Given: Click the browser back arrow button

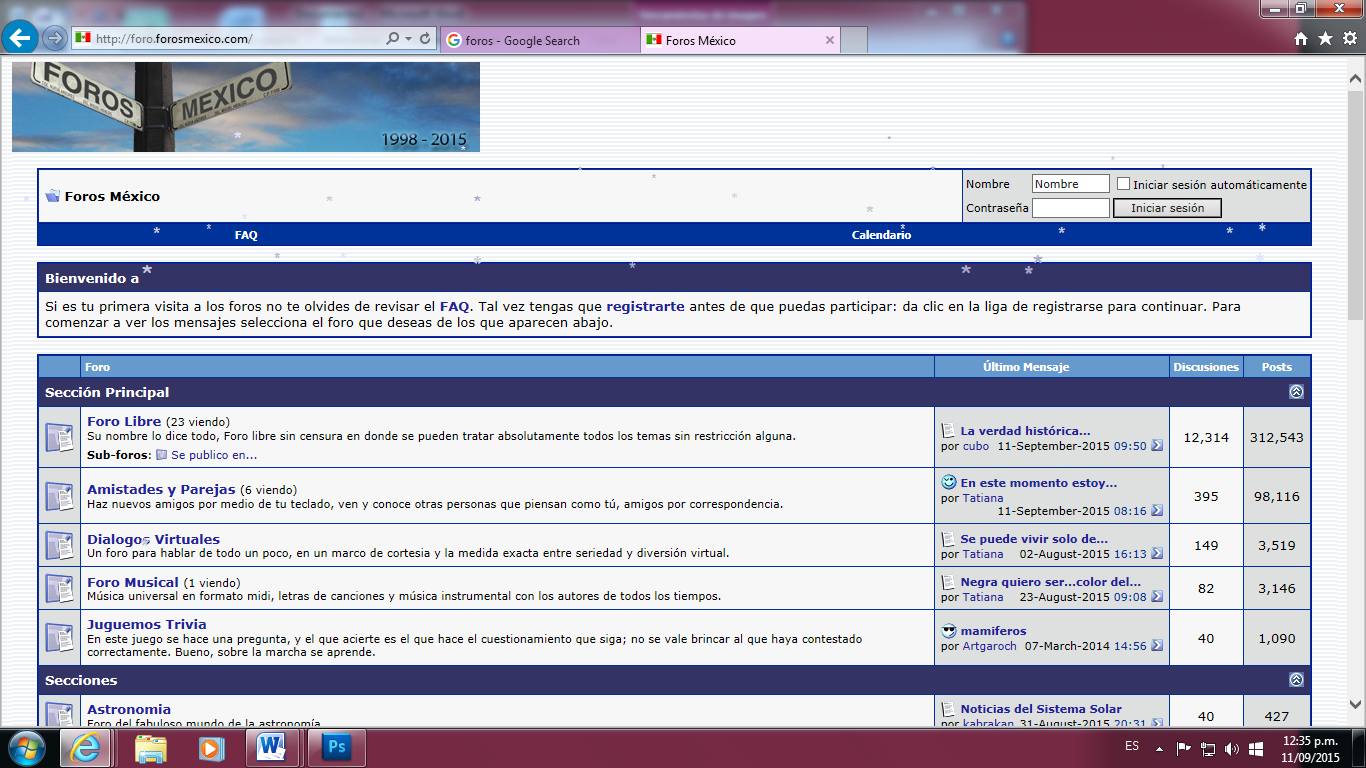Looking at the screenshot, I should tap(21, 38).
